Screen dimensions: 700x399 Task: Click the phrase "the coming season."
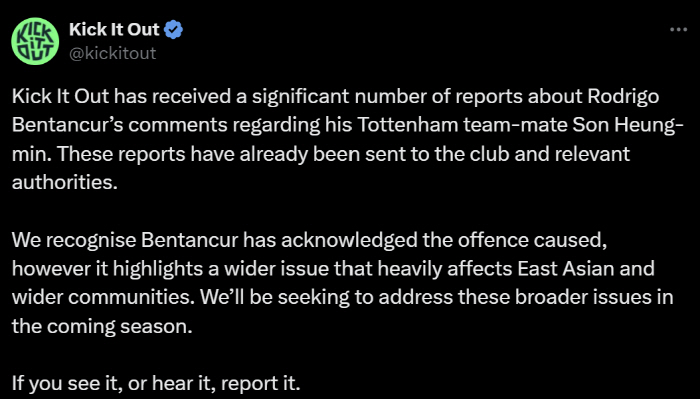point(102,326)
